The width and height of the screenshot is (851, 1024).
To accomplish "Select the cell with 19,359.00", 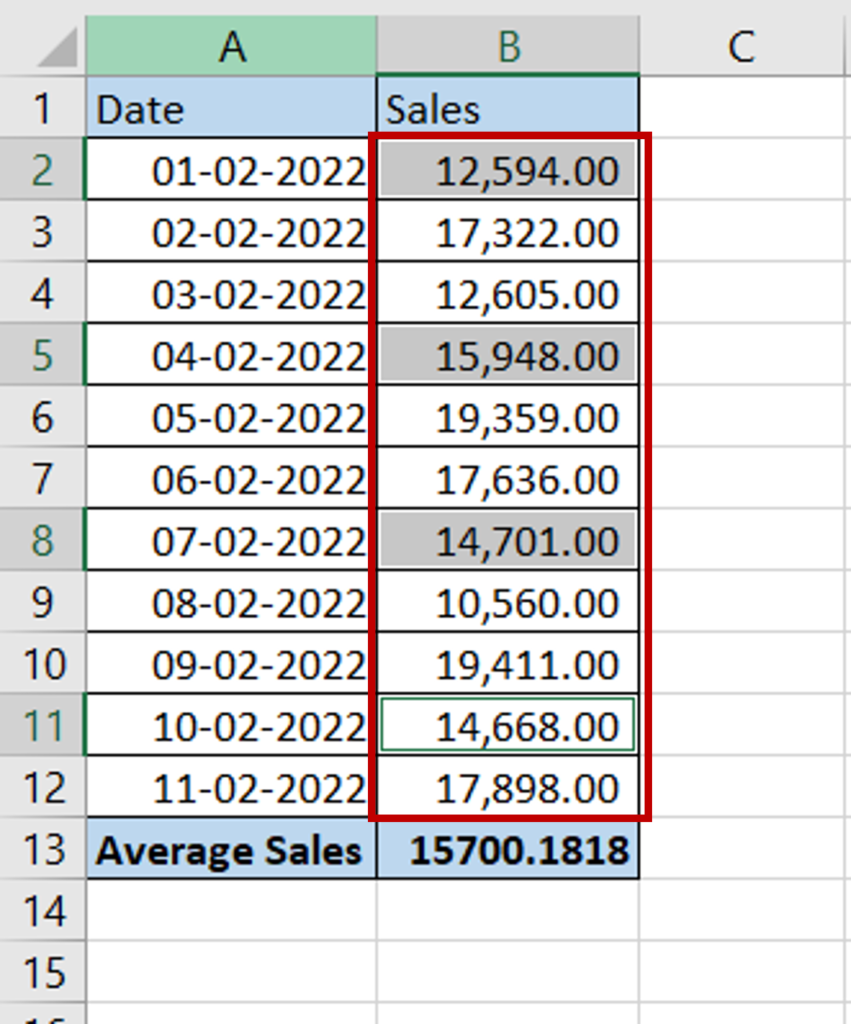I will [x=508, y=417].
